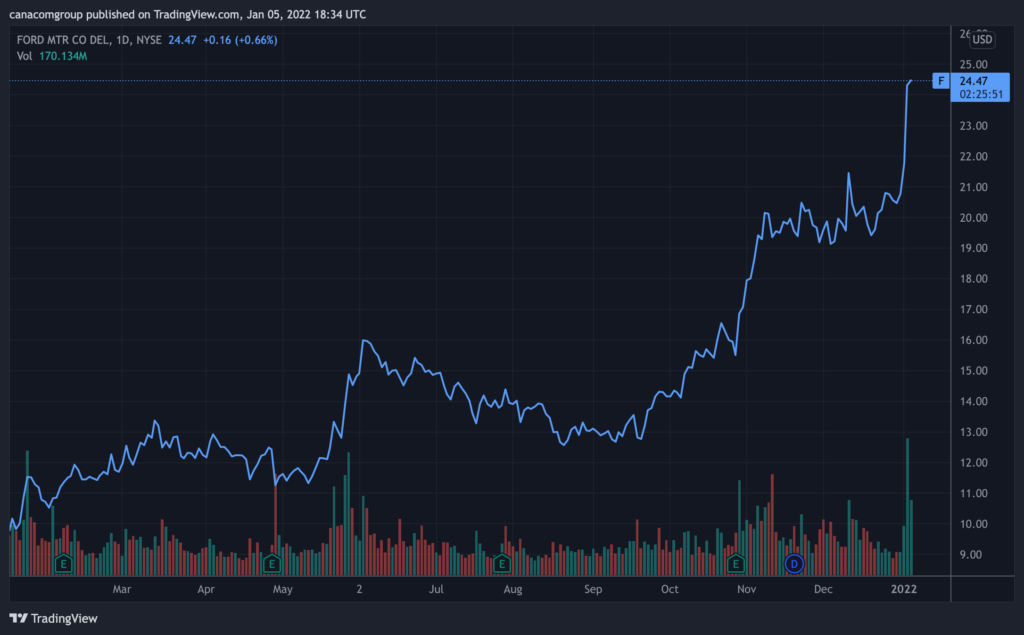This screenshot has height=635, width=1024.
Task: Click the Sep label on time axis
Action: pos(593,589)
